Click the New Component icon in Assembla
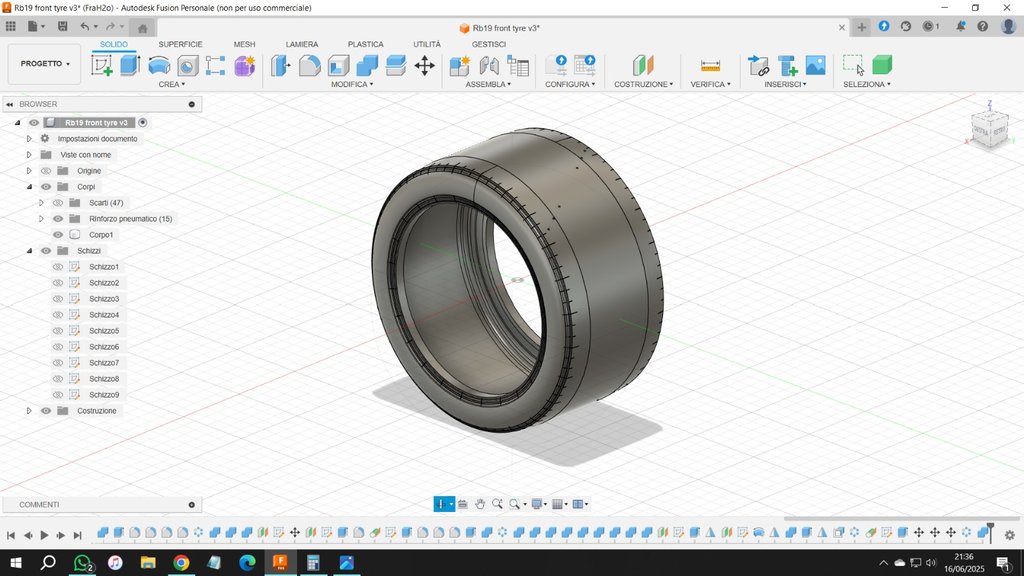The height and width of the screenshot is (576, 1024). pos(460,66)
